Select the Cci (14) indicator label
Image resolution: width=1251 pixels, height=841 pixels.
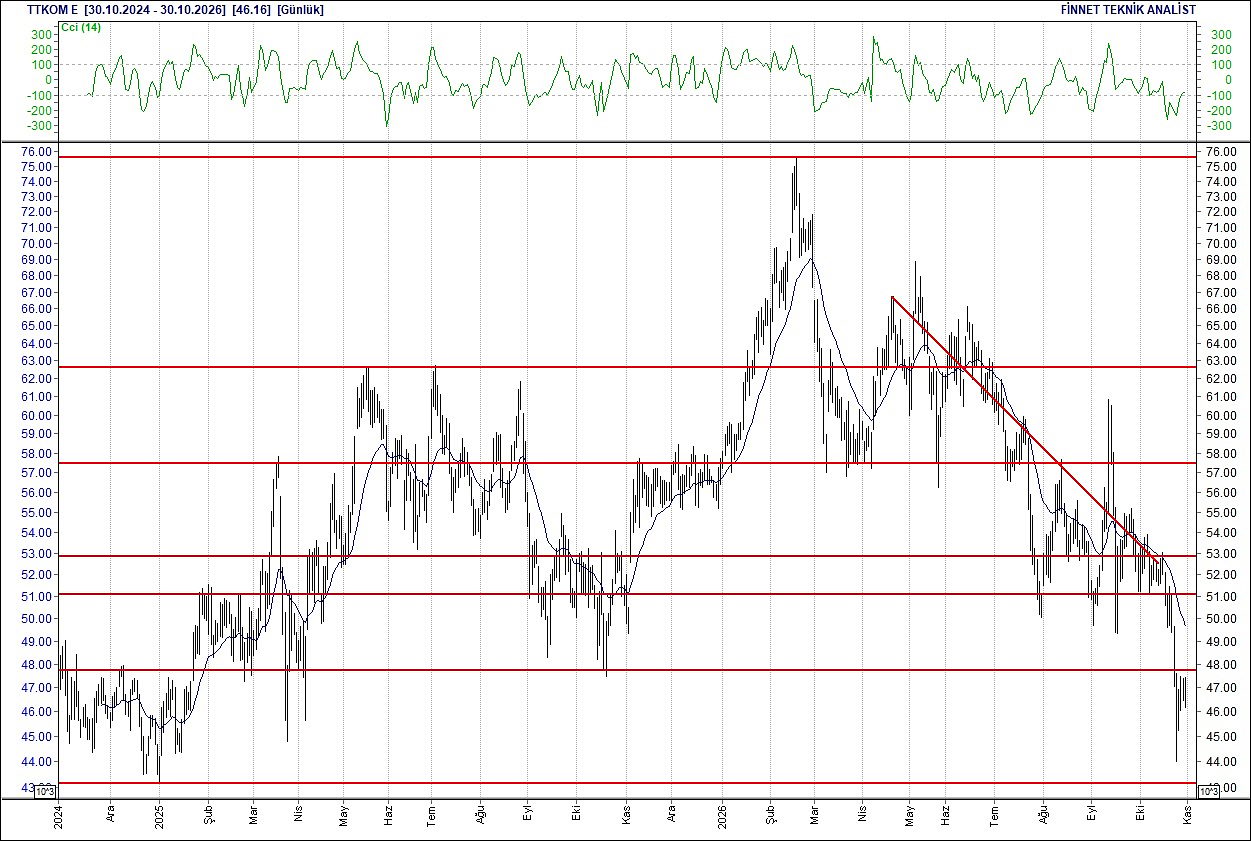point(81,27)
